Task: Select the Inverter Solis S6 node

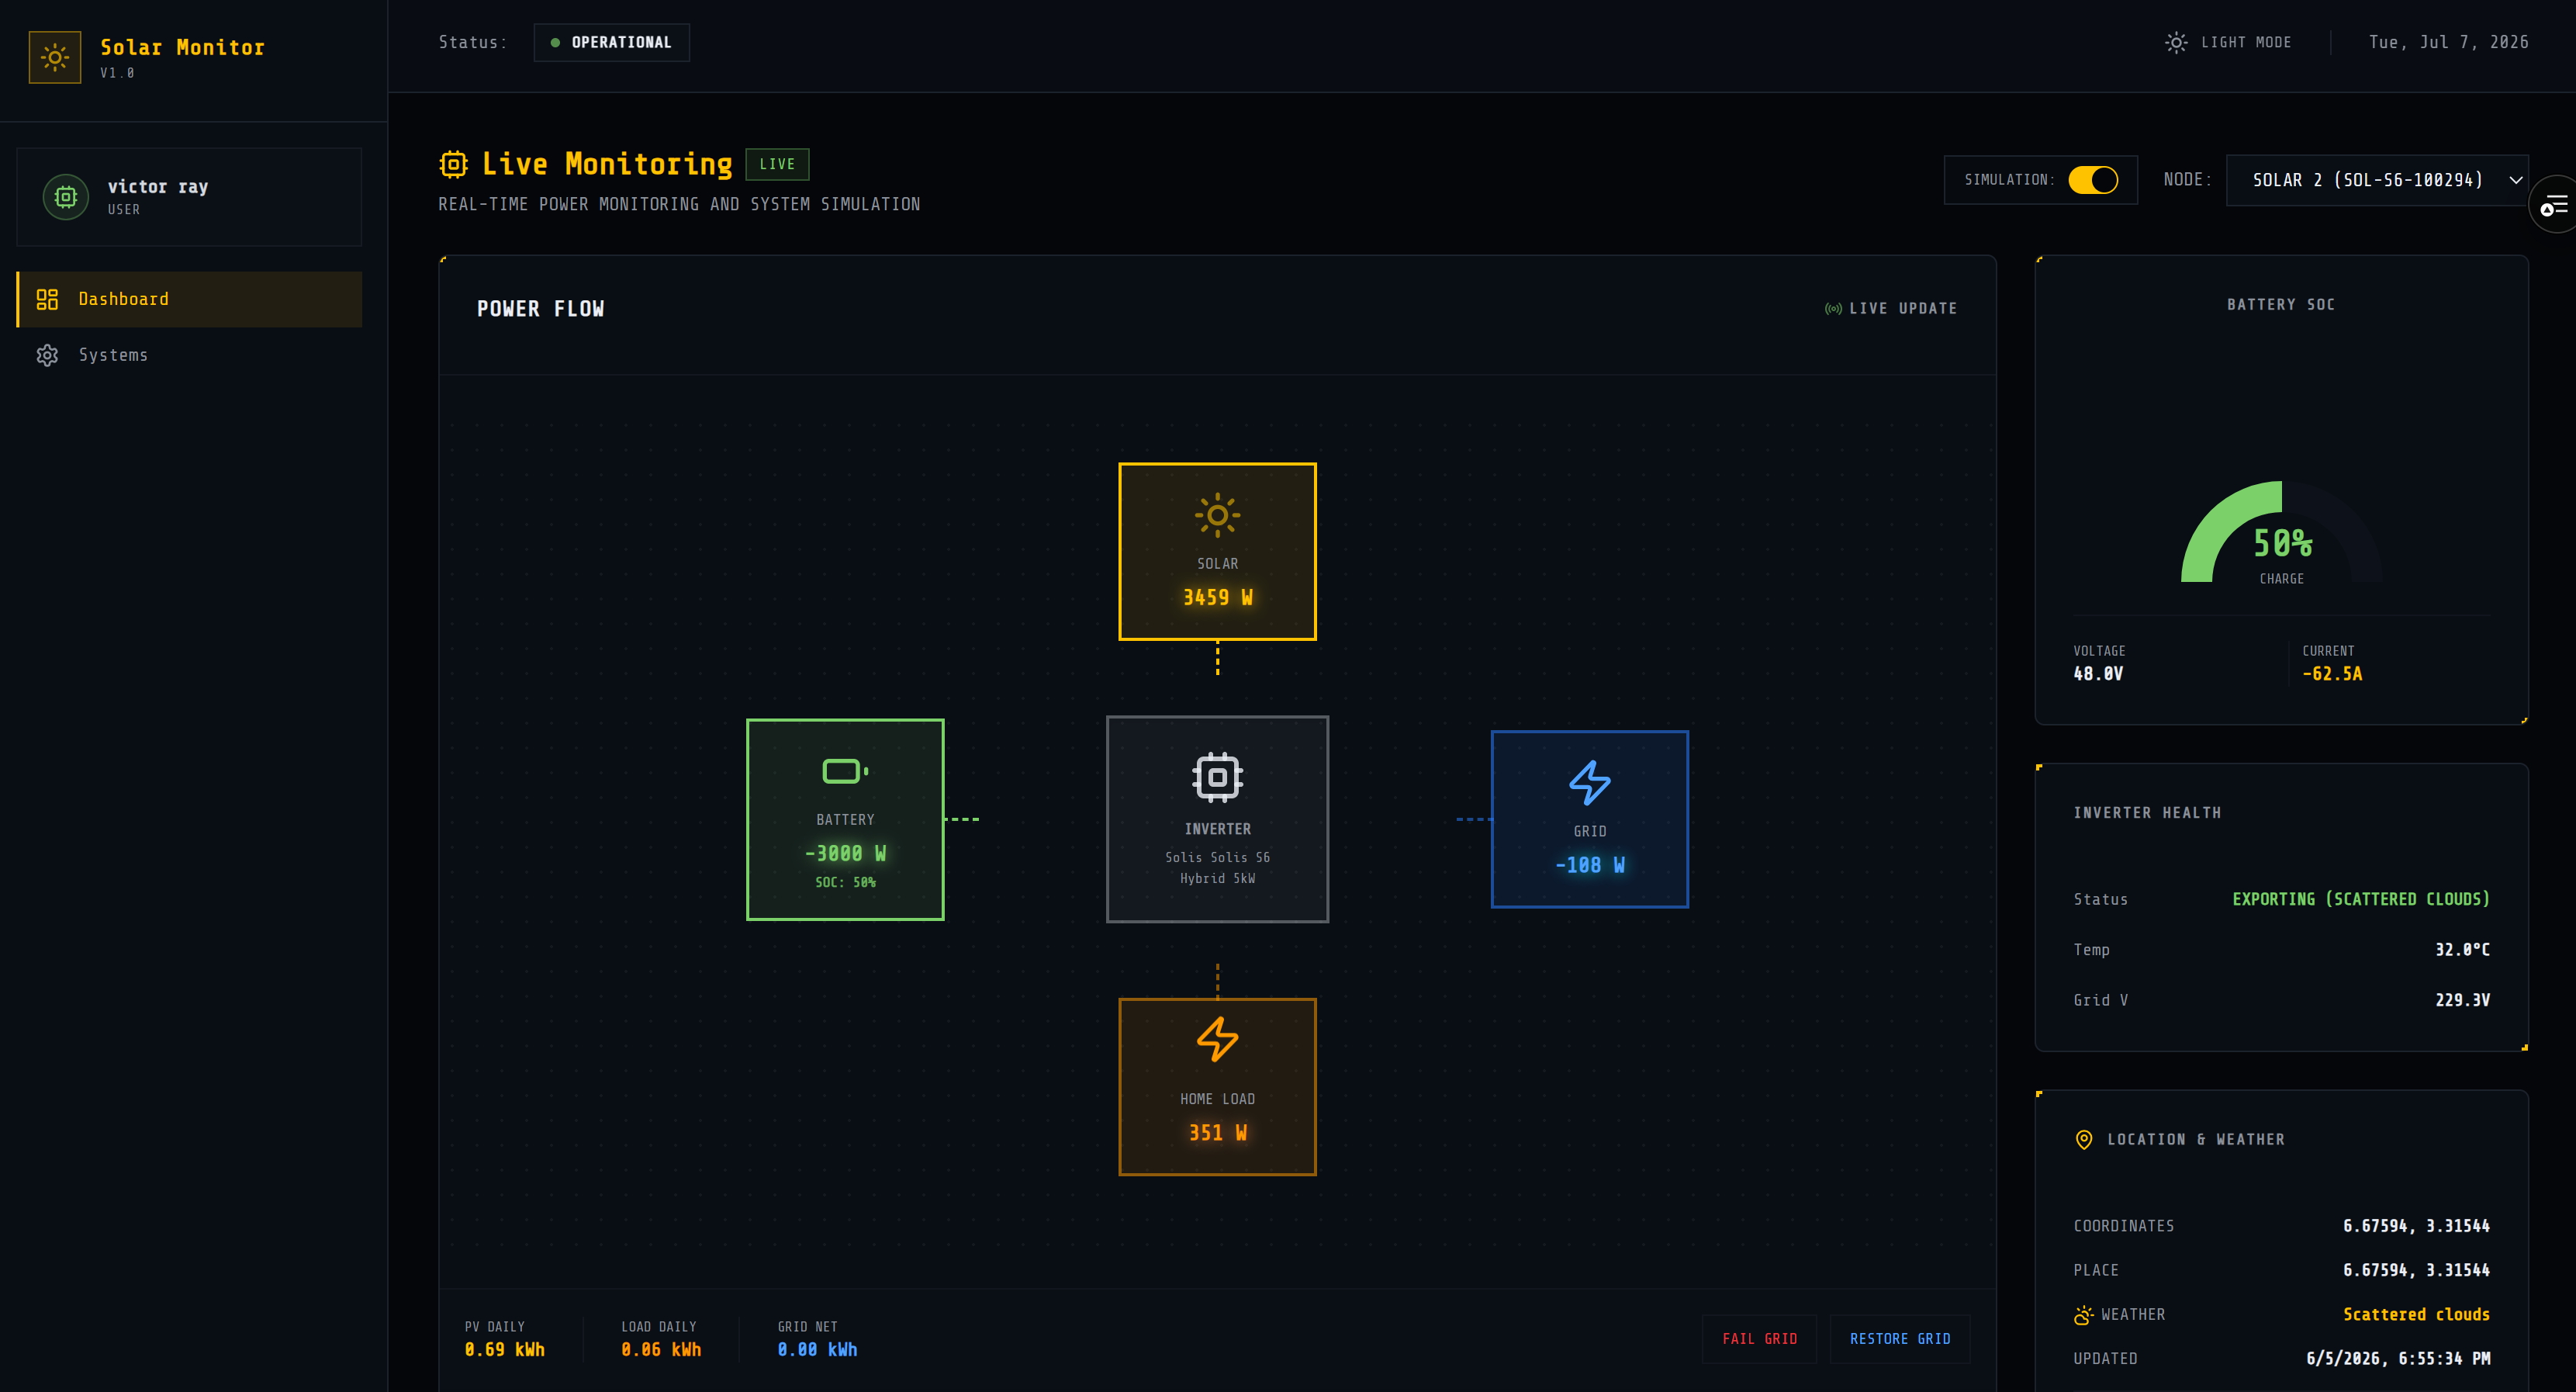Action: 1217,819
